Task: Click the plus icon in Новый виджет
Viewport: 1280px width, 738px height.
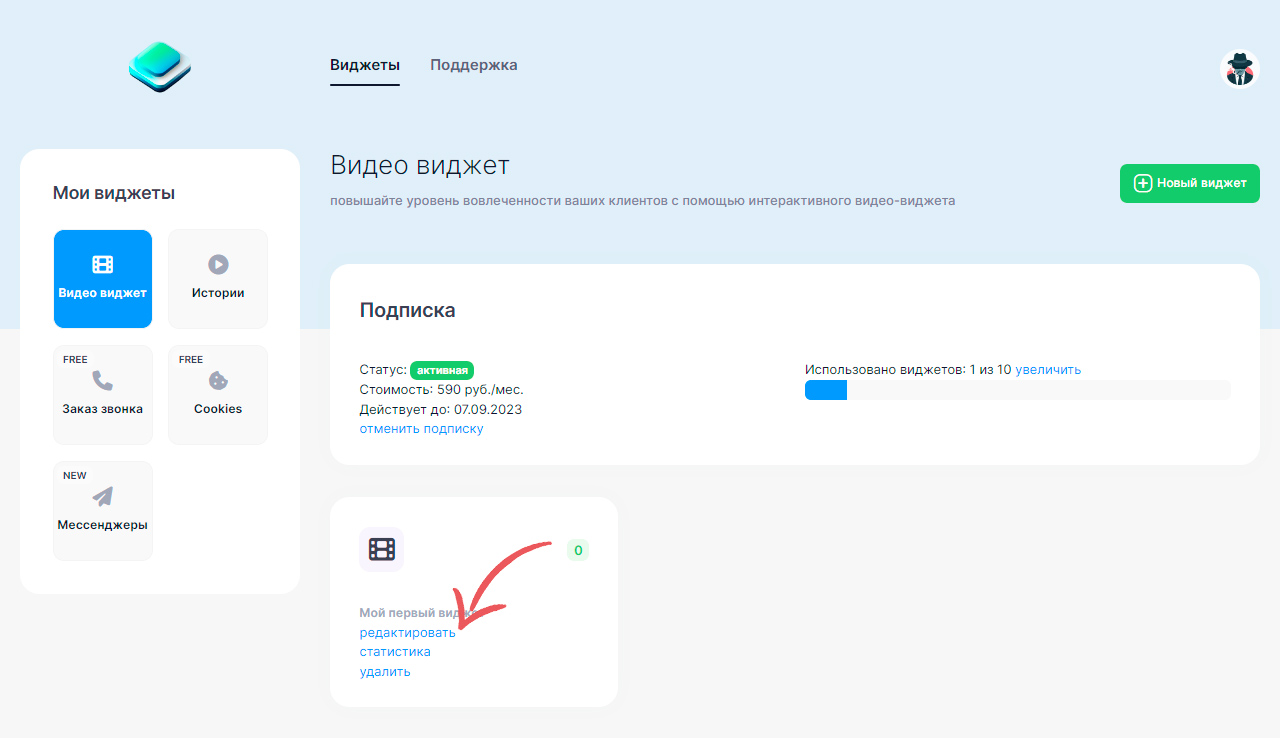Action: point(1142,183)
